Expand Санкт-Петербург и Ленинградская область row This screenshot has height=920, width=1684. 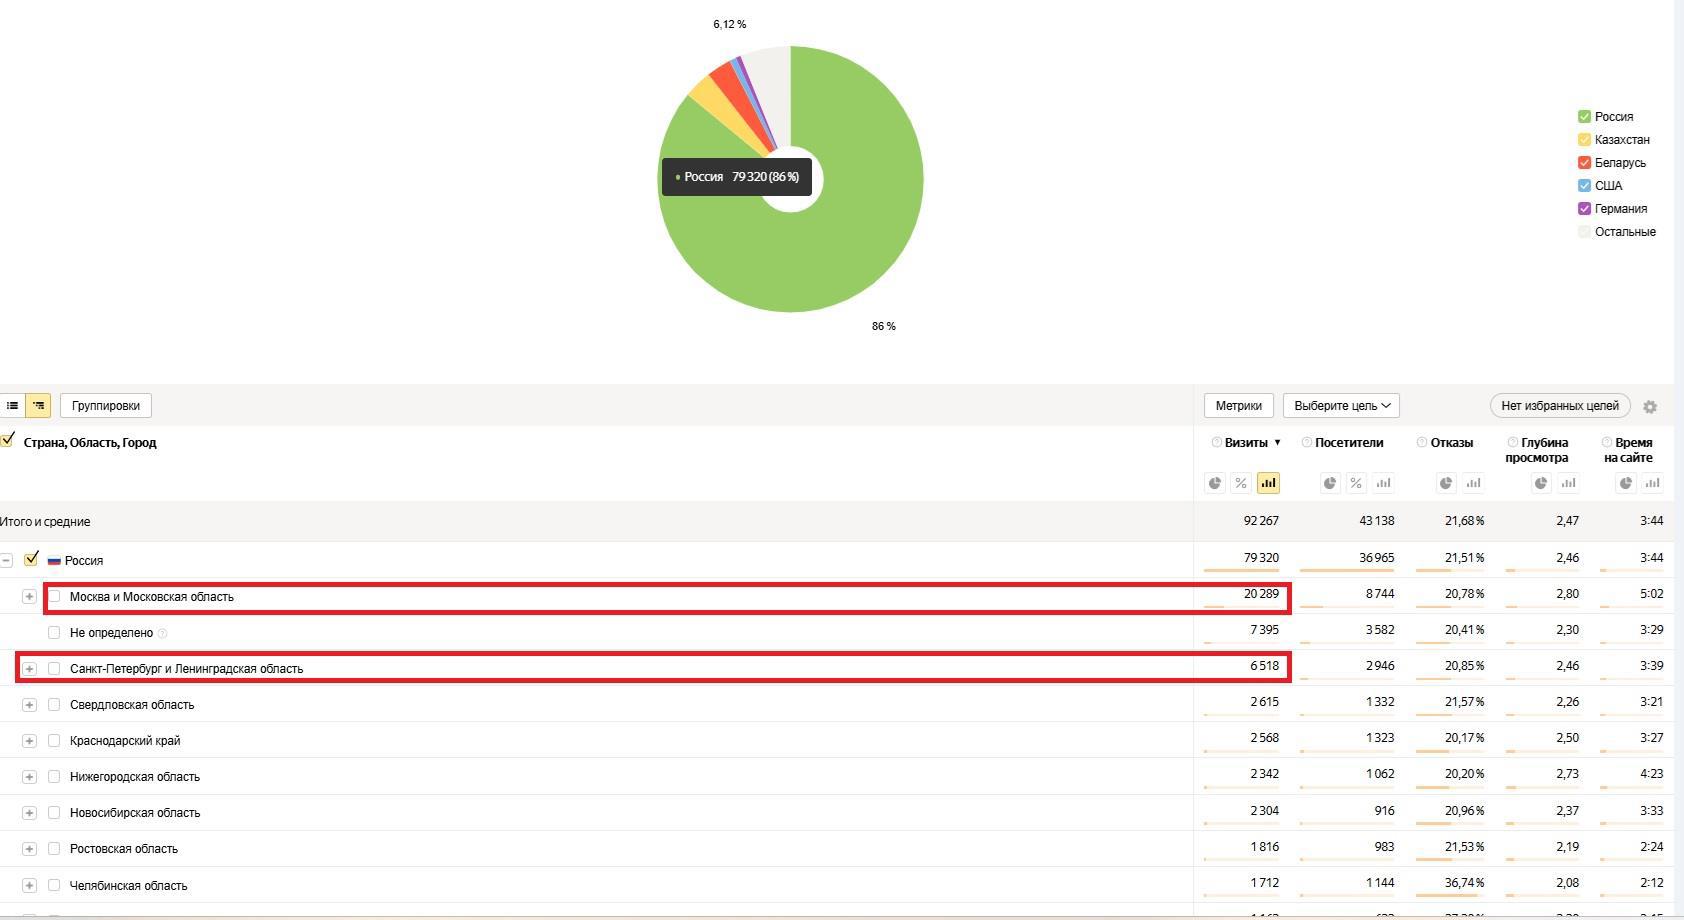[29, 669]
